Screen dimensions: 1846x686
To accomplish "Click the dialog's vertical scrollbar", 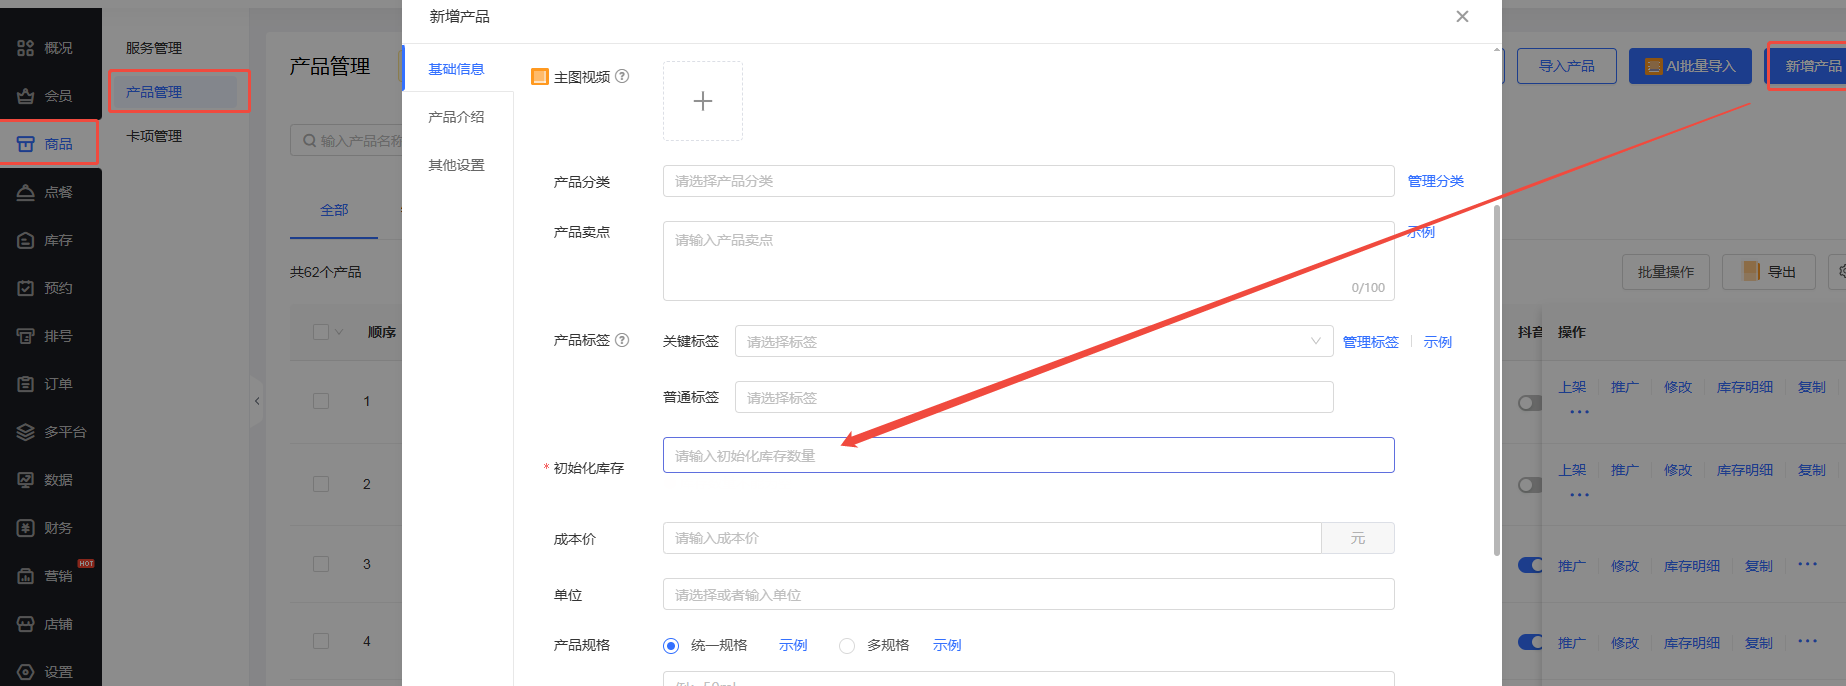I will click(x=1496, y=380).
